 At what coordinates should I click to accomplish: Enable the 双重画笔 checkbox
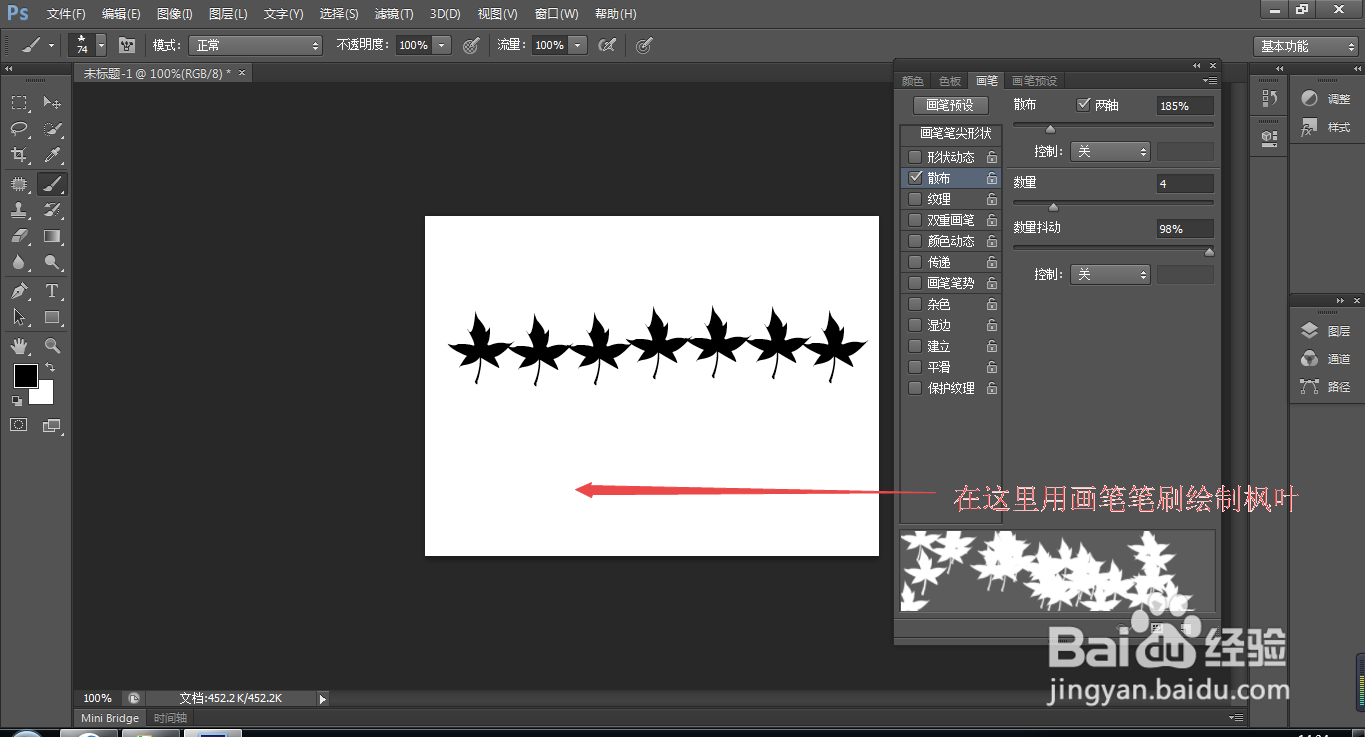coord(915,220)
